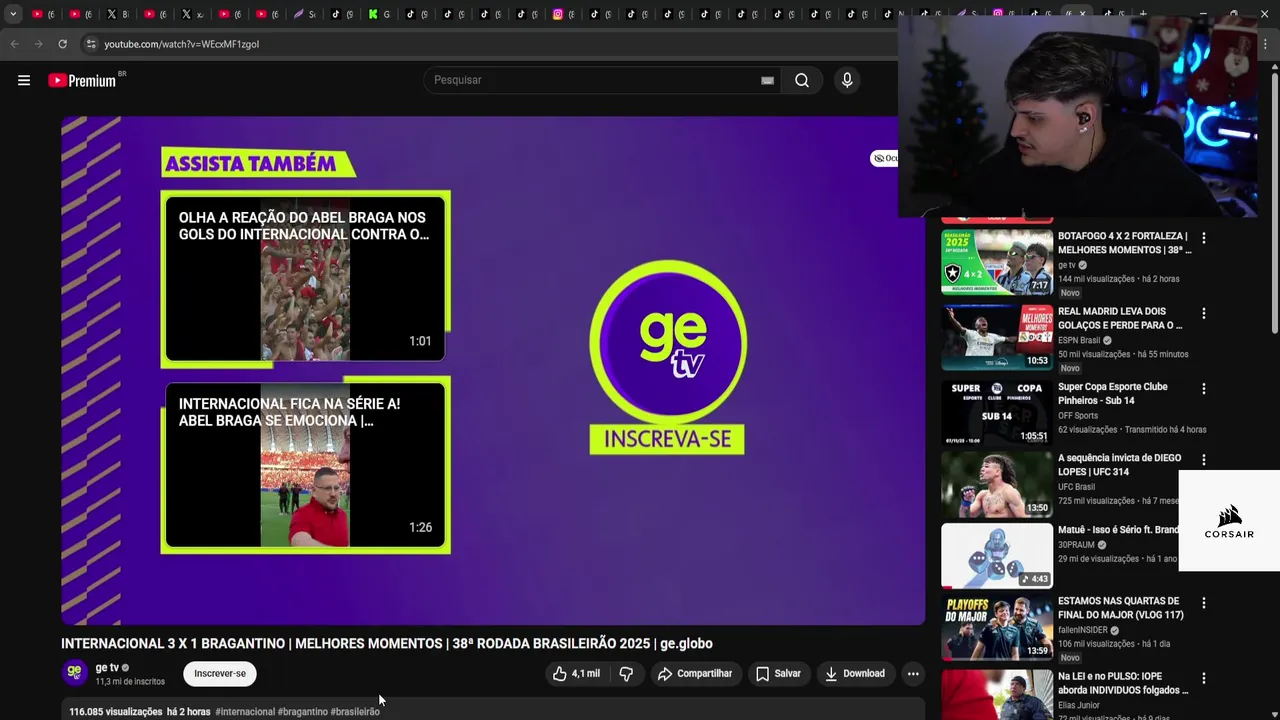Click 'OFF Sports' channel name
Screen dimensions: 1280x720
pyautogui.click(x=1078, y=415)
